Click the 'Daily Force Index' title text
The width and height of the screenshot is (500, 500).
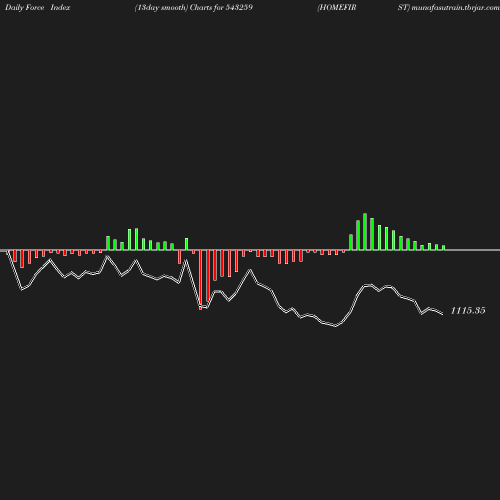37,7
